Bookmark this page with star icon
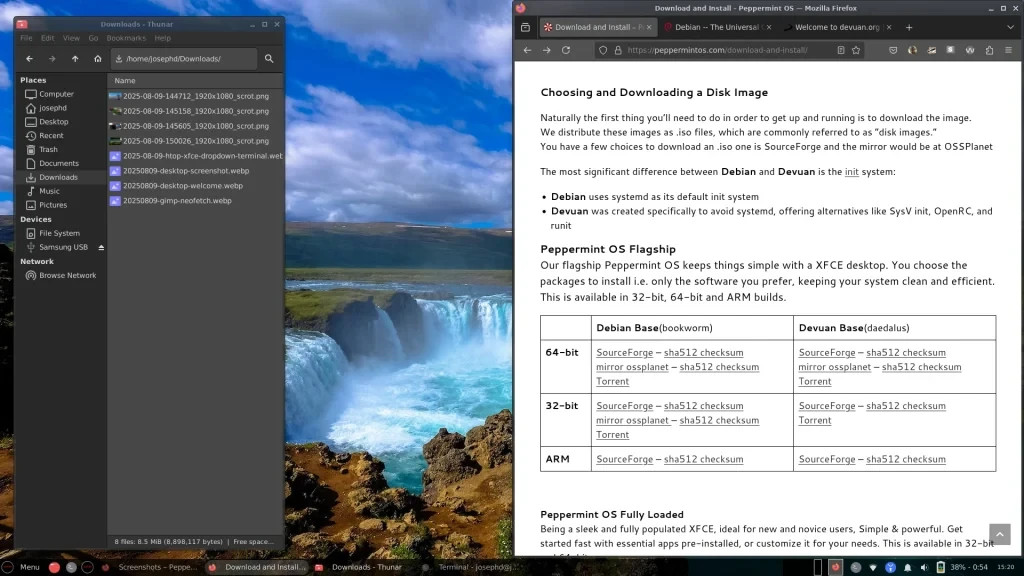 point(856,50)
